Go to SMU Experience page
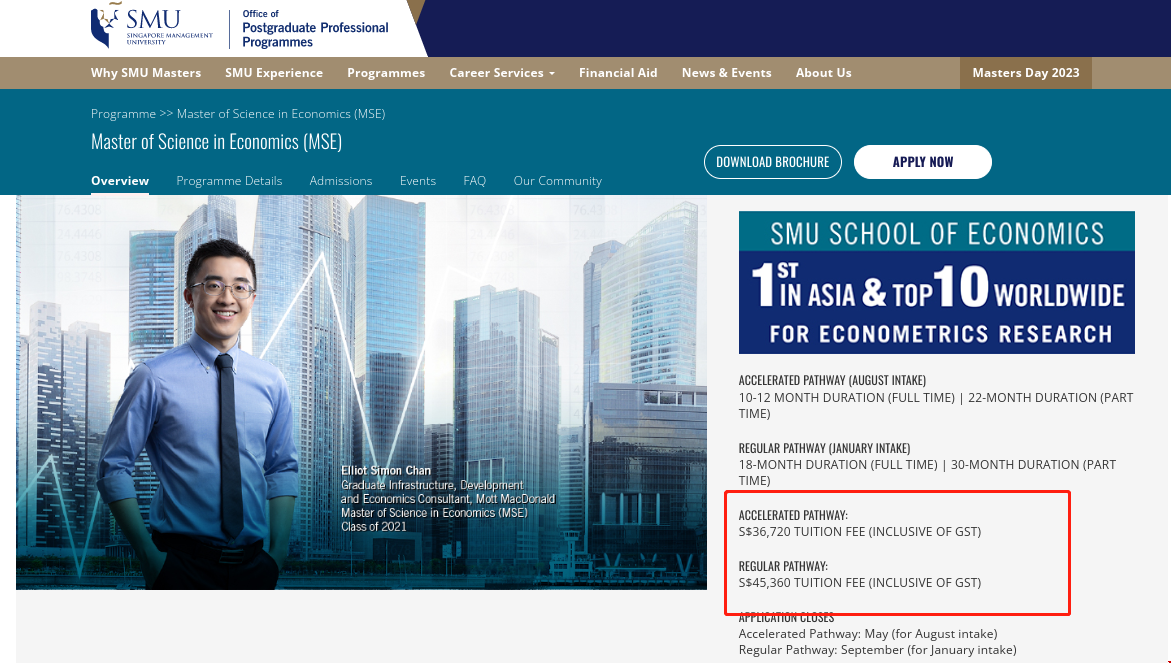The width and height of the screenshot is (1171, 663). click(x=274, y=73)
